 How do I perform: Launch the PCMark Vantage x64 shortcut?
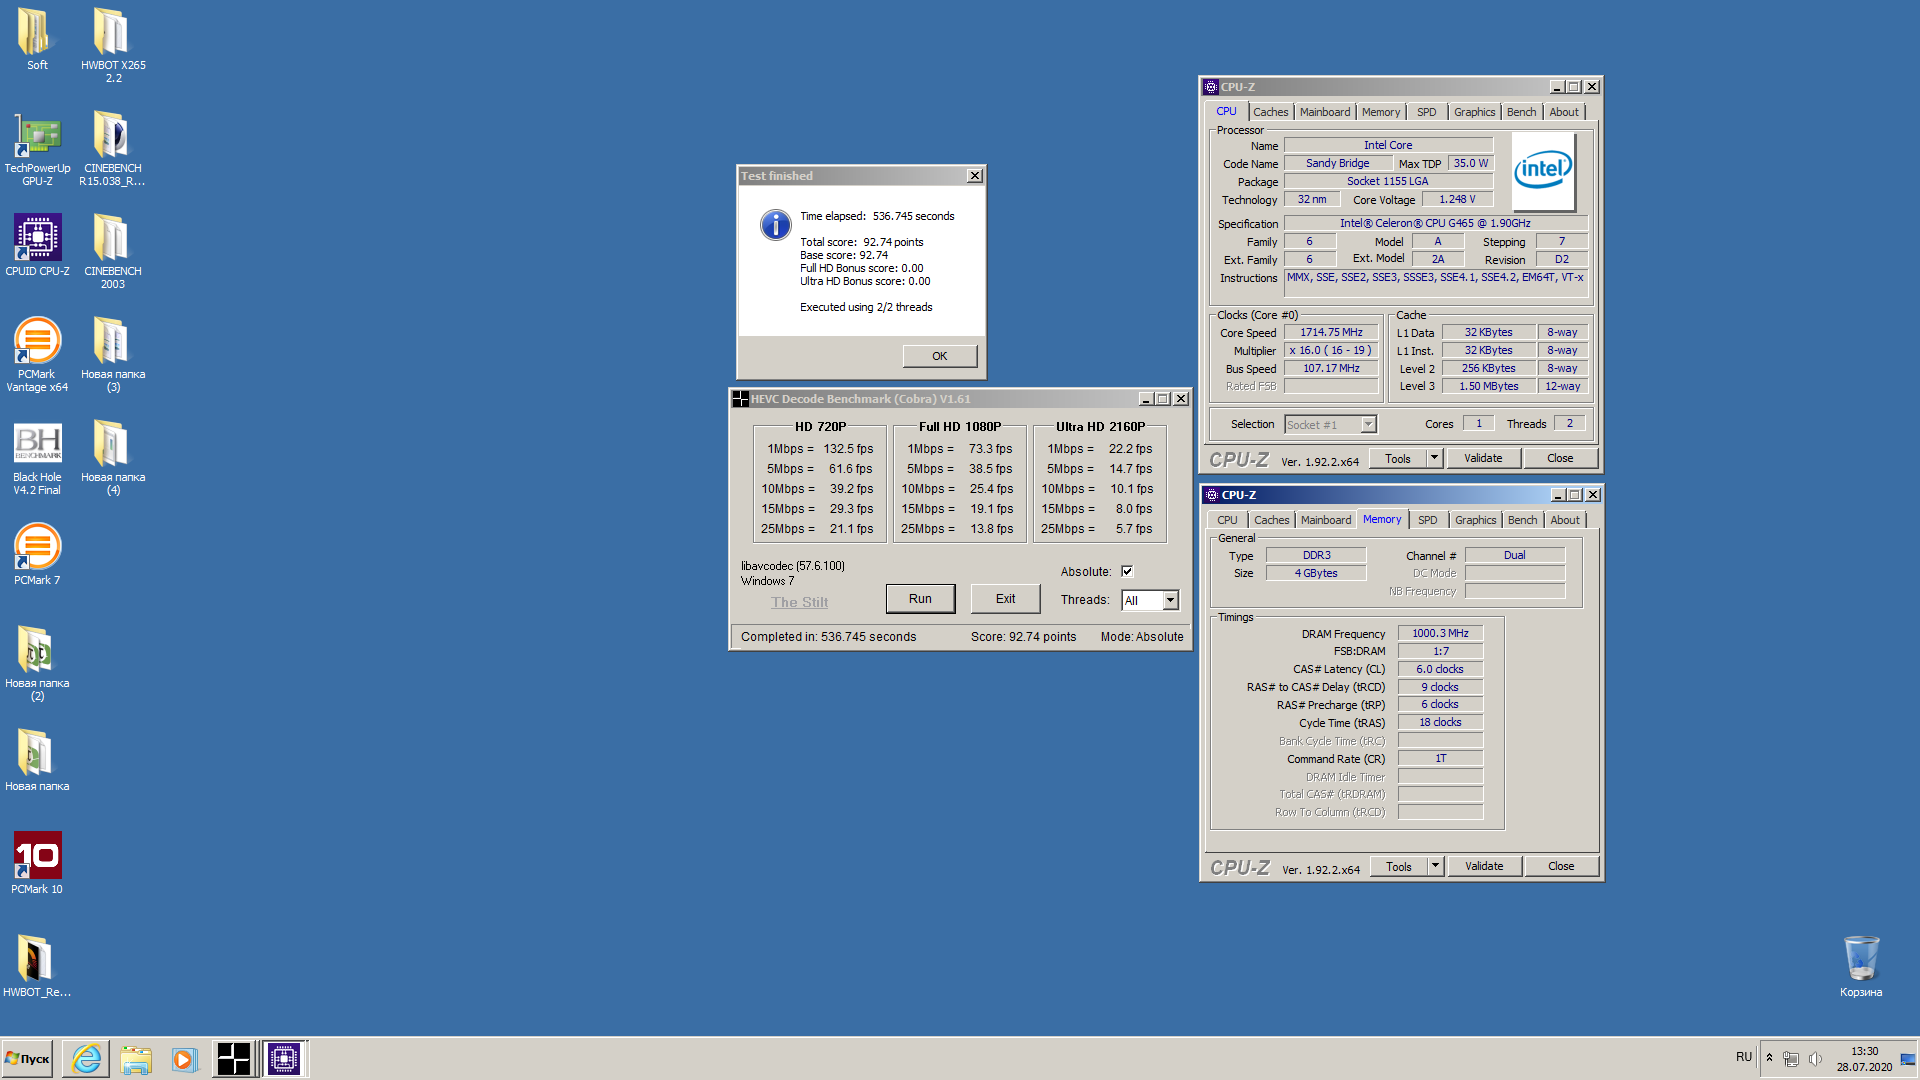(37, 355)
